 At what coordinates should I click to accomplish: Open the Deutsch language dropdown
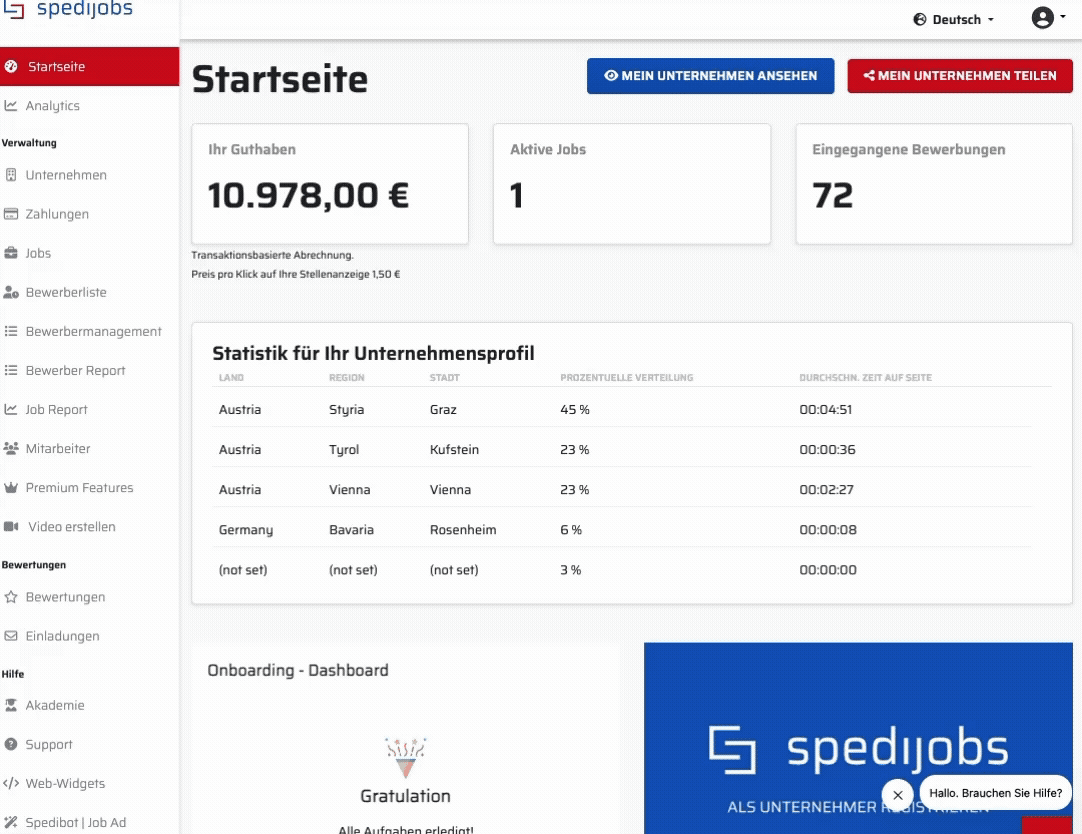954,19
